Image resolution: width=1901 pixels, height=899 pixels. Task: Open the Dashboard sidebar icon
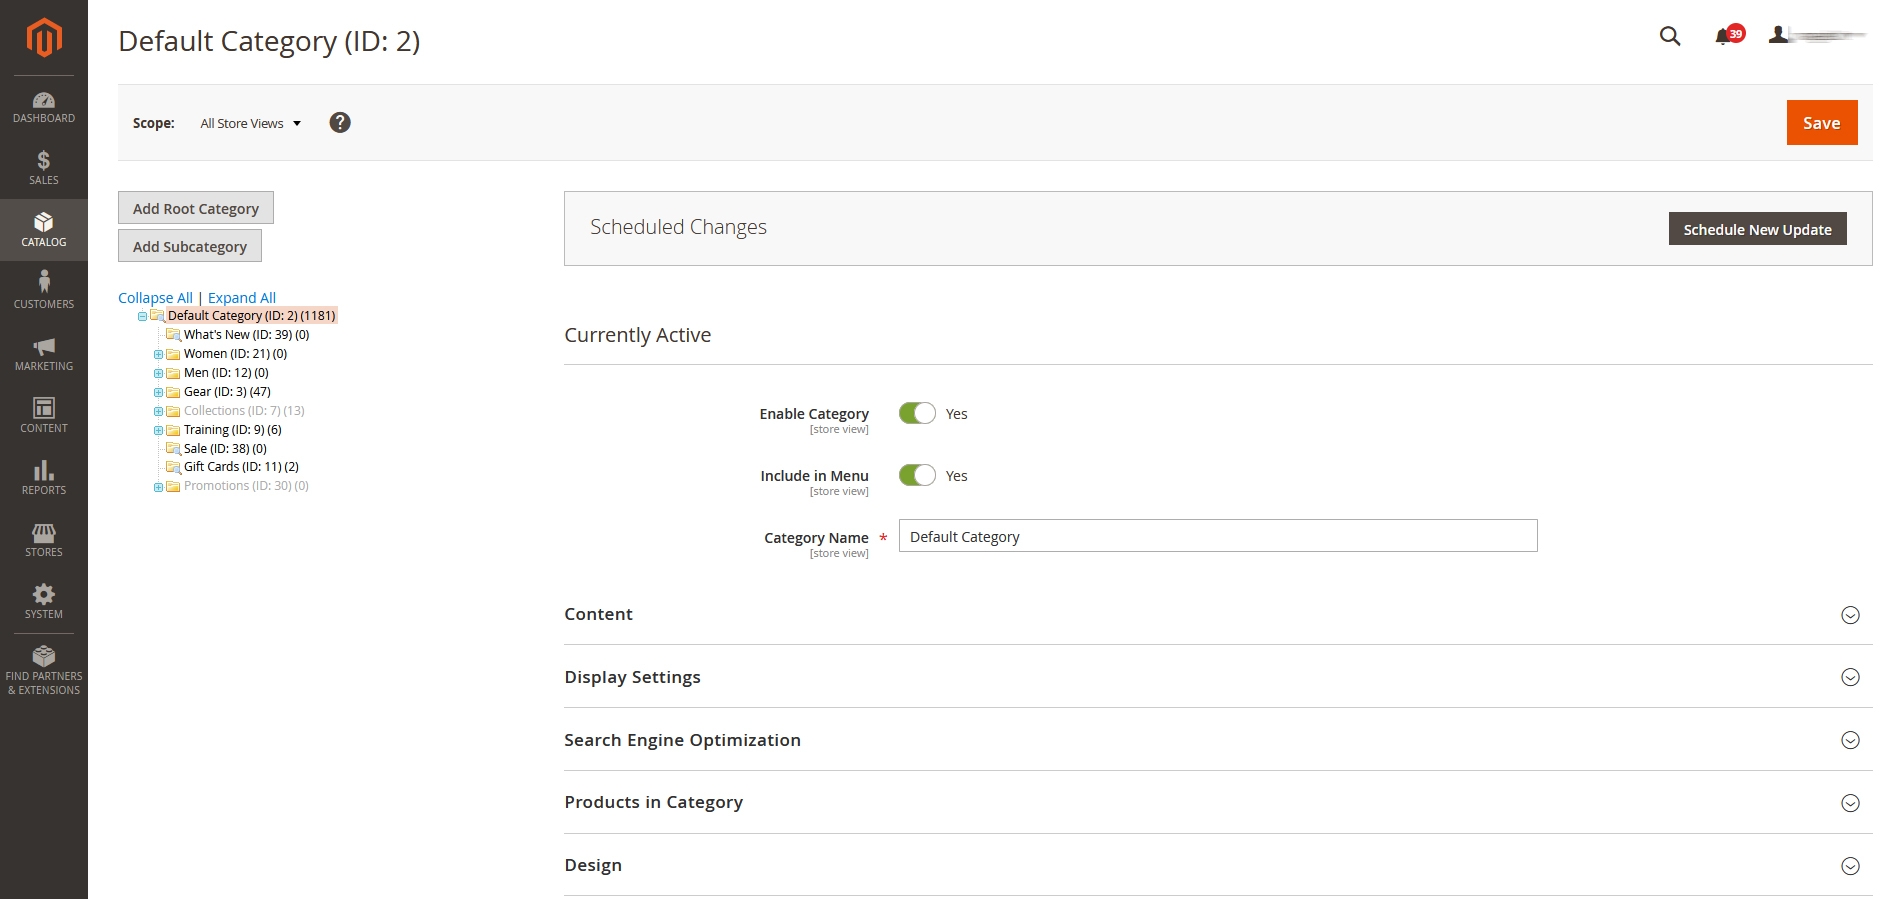point(44,107)
